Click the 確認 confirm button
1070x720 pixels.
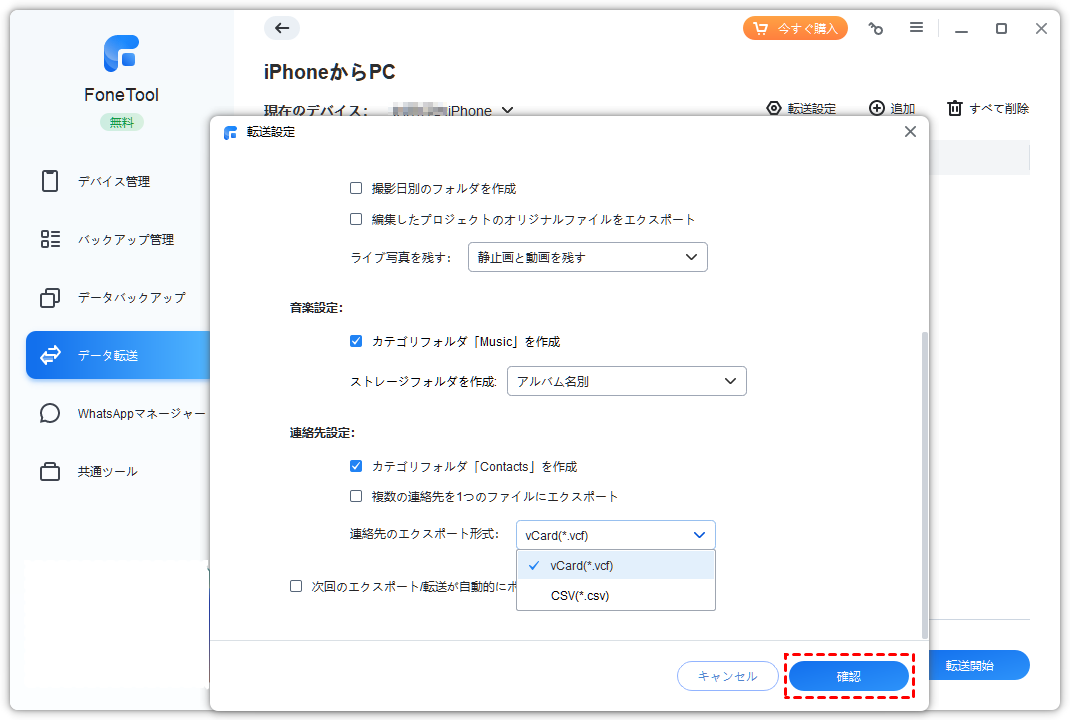click(849, 676)
